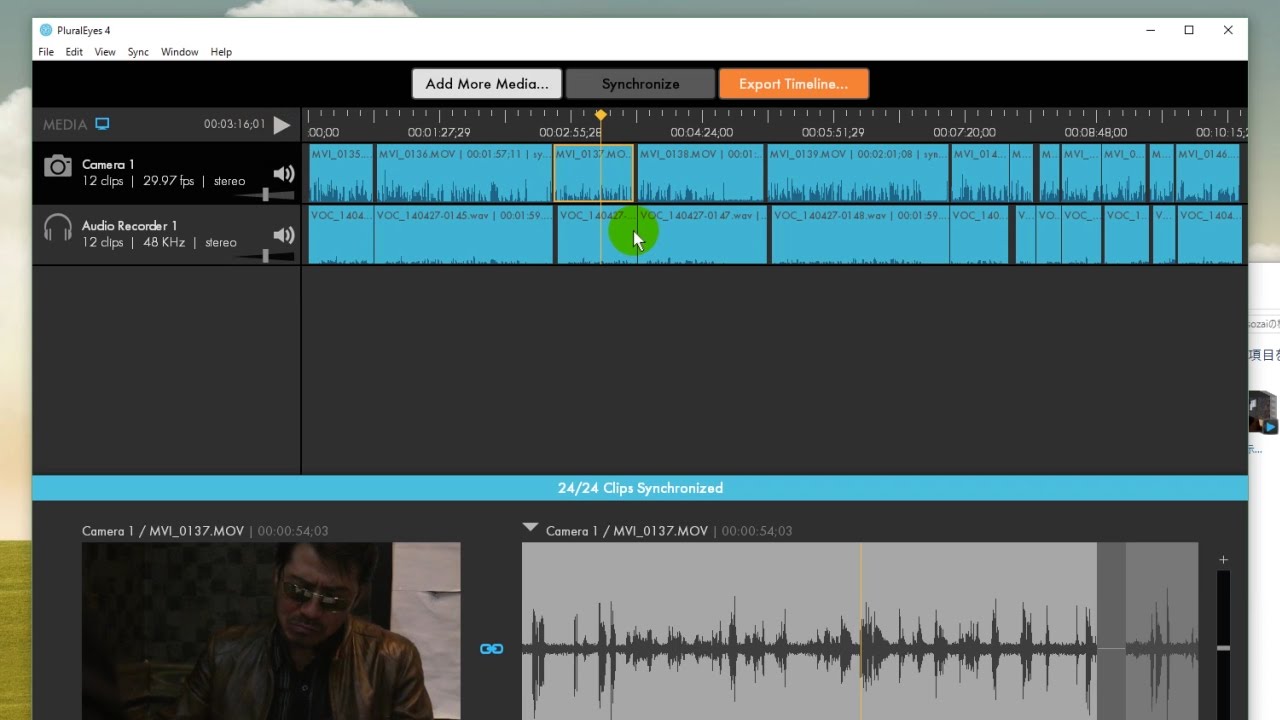This screenshot has height=720, width=1280.
Task: Click the Camera 1 track name label
Action: tap(108, 165)
